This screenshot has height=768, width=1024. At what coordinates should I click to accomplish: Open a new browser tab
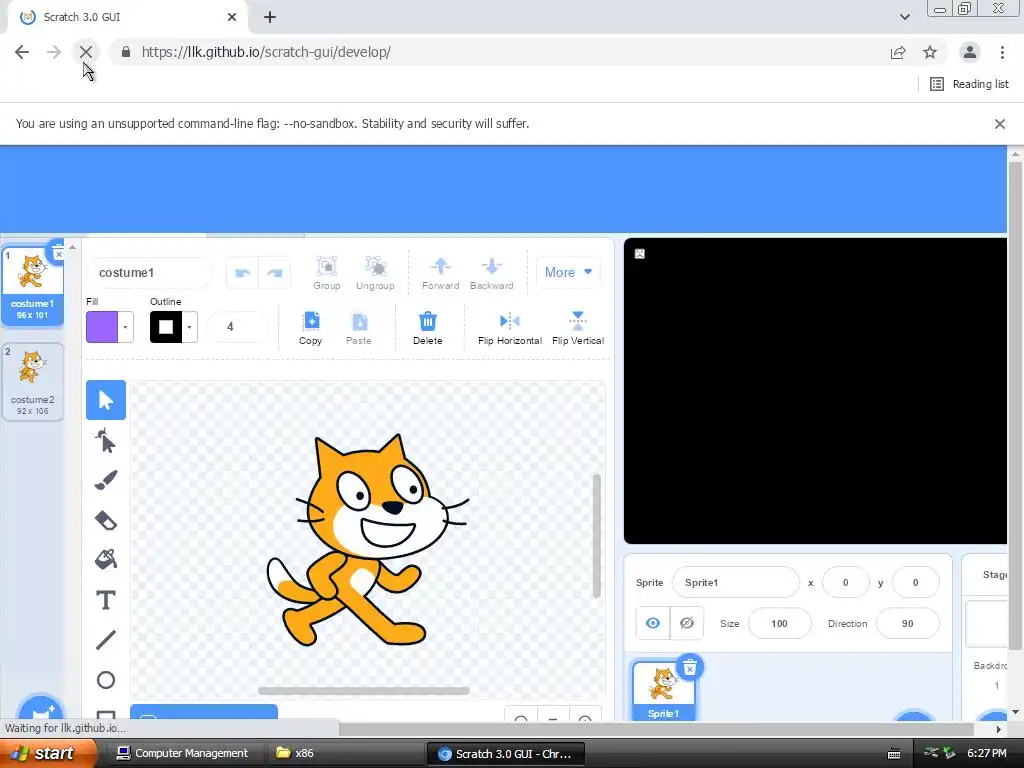click(x=270, y=17)
